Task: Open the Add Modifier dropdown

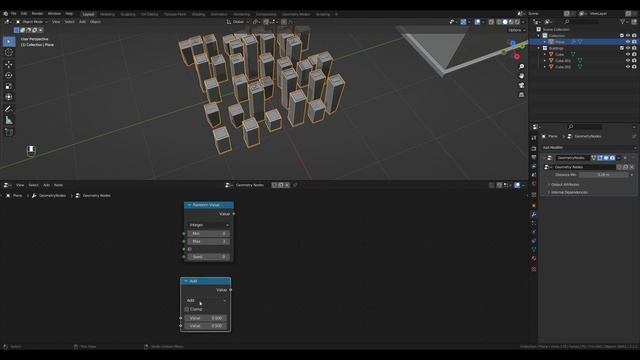Action: click(x=588, y=147)
